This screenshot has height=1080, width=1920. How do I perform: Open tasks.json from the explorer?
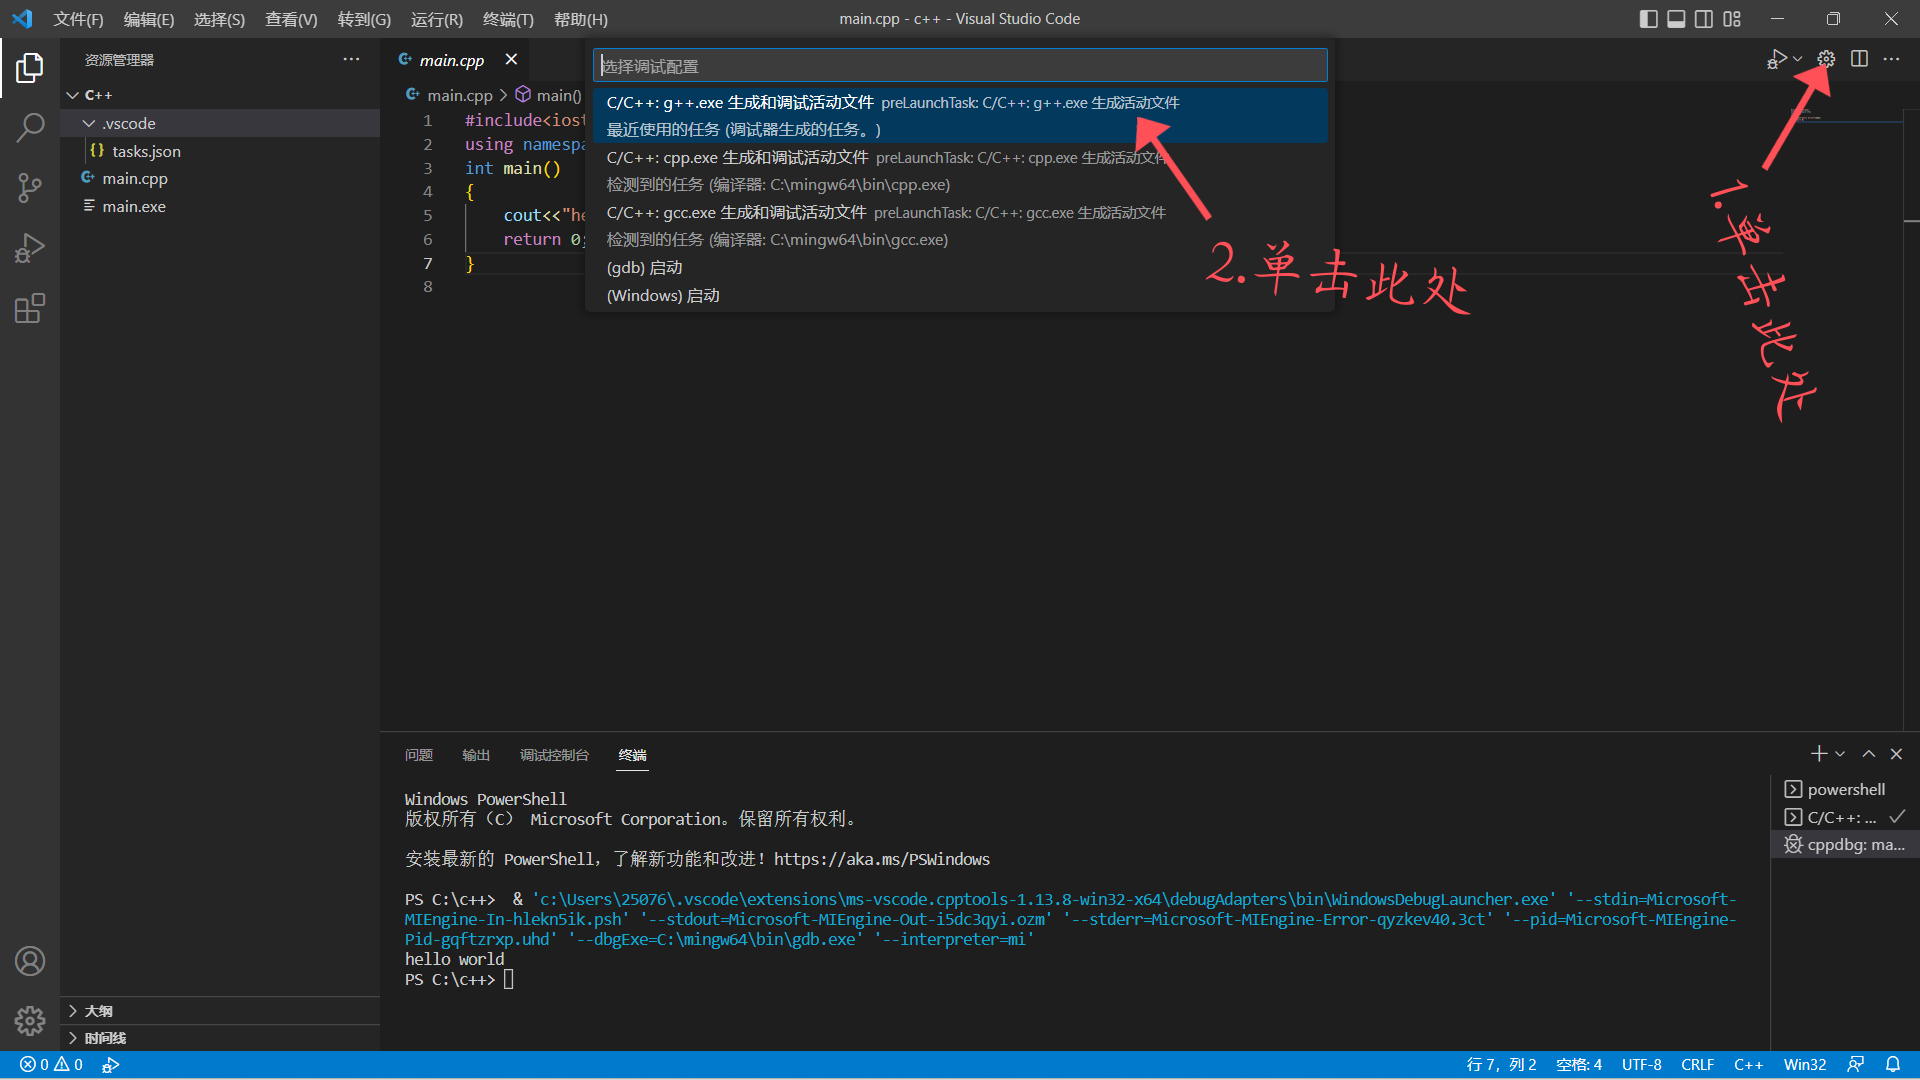[x=146, y=151]
